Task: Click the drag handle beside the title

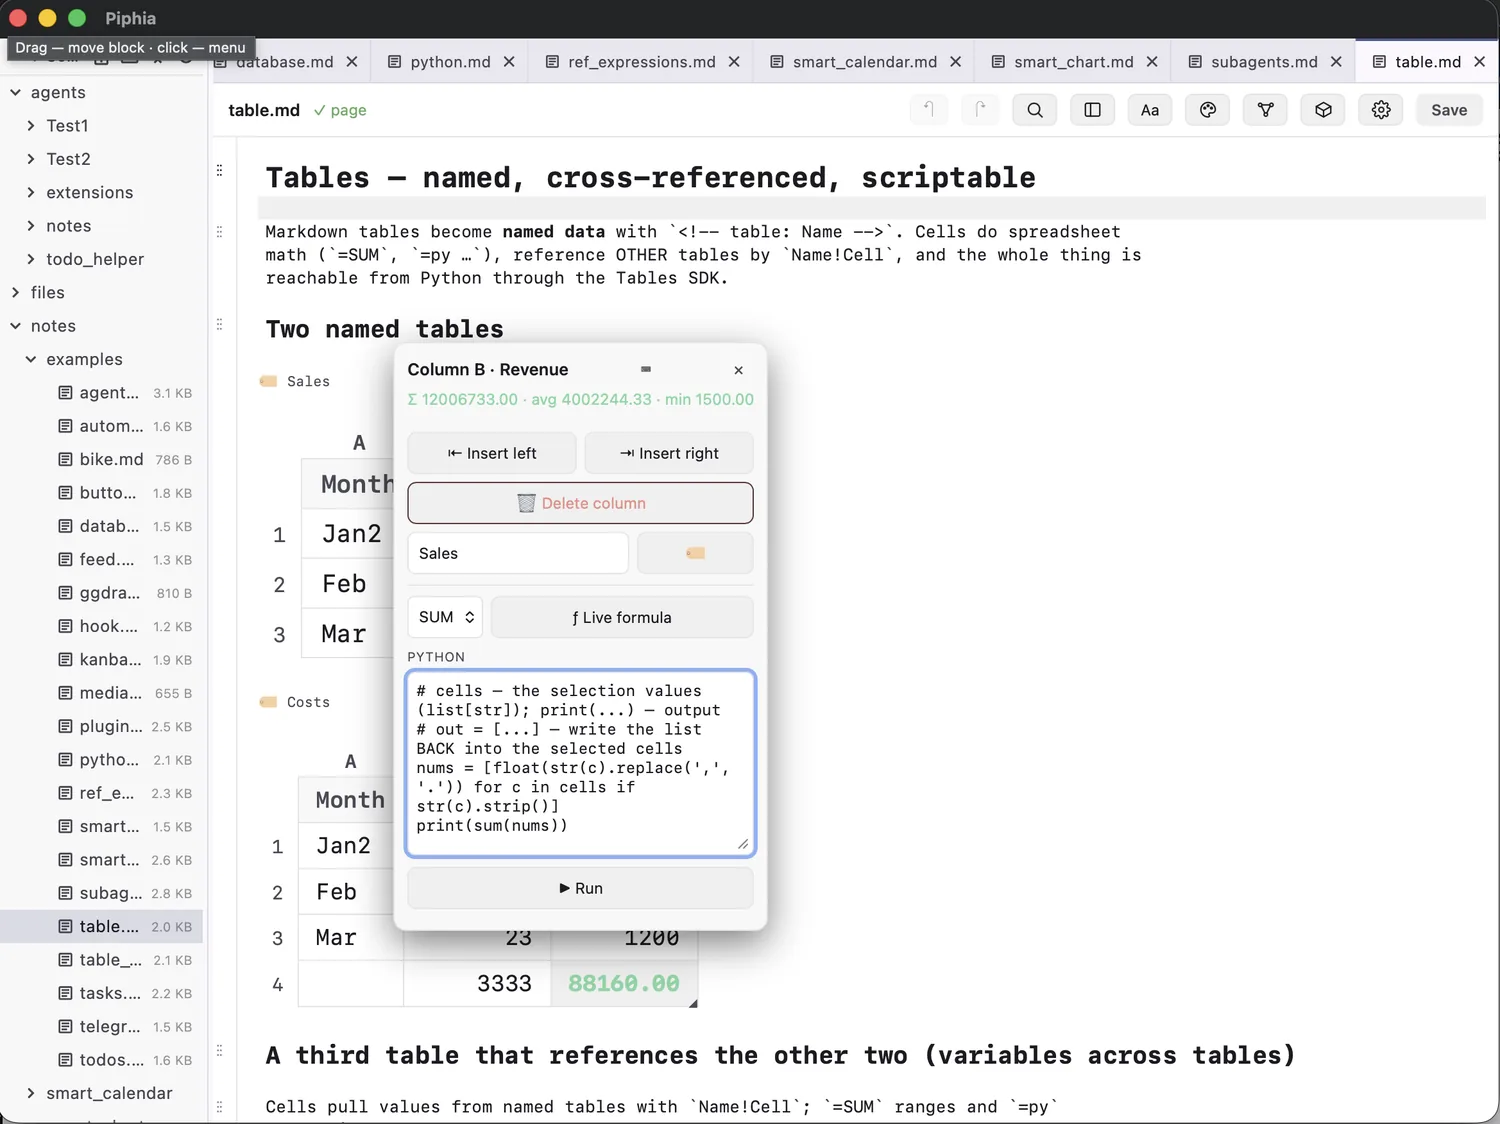Action: (x=219, y=171)
